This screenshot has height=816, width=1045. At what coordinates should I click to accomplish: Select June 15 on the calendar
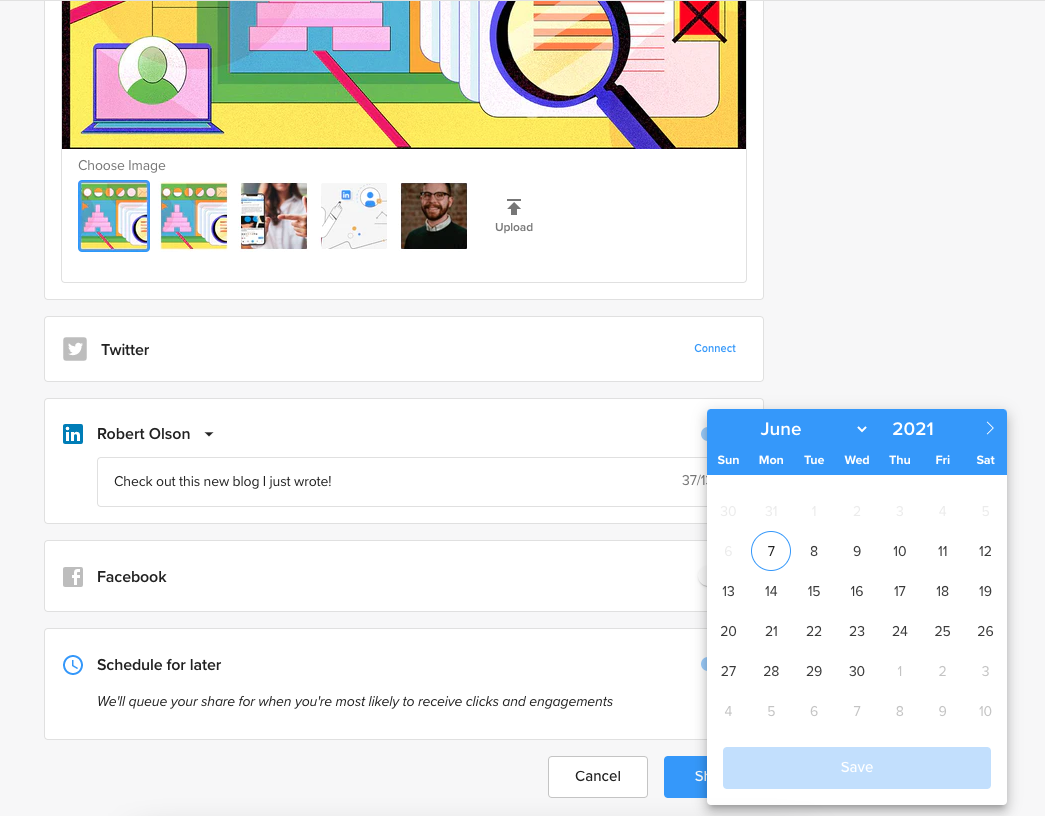[813, 591]
